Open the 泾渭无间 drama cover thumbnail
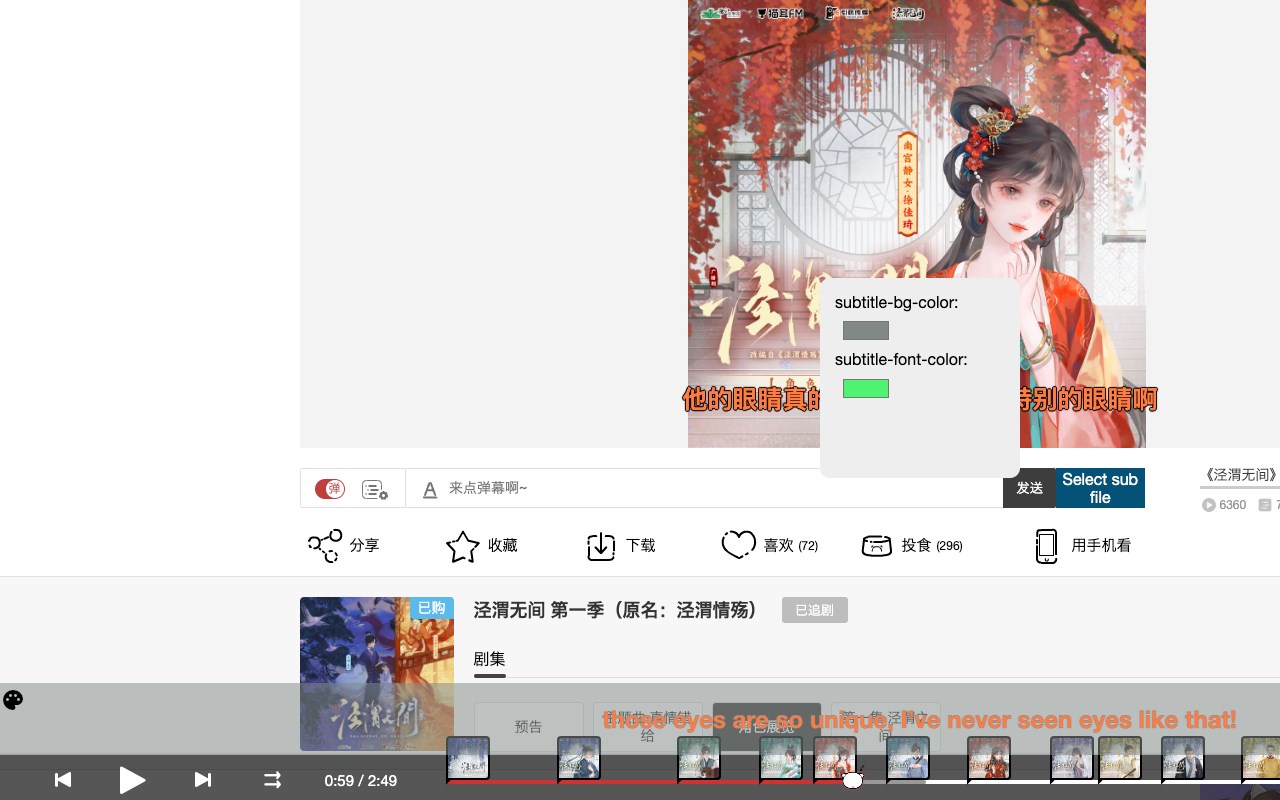Viewport: 1280px width, 800px height. [377, 674]
